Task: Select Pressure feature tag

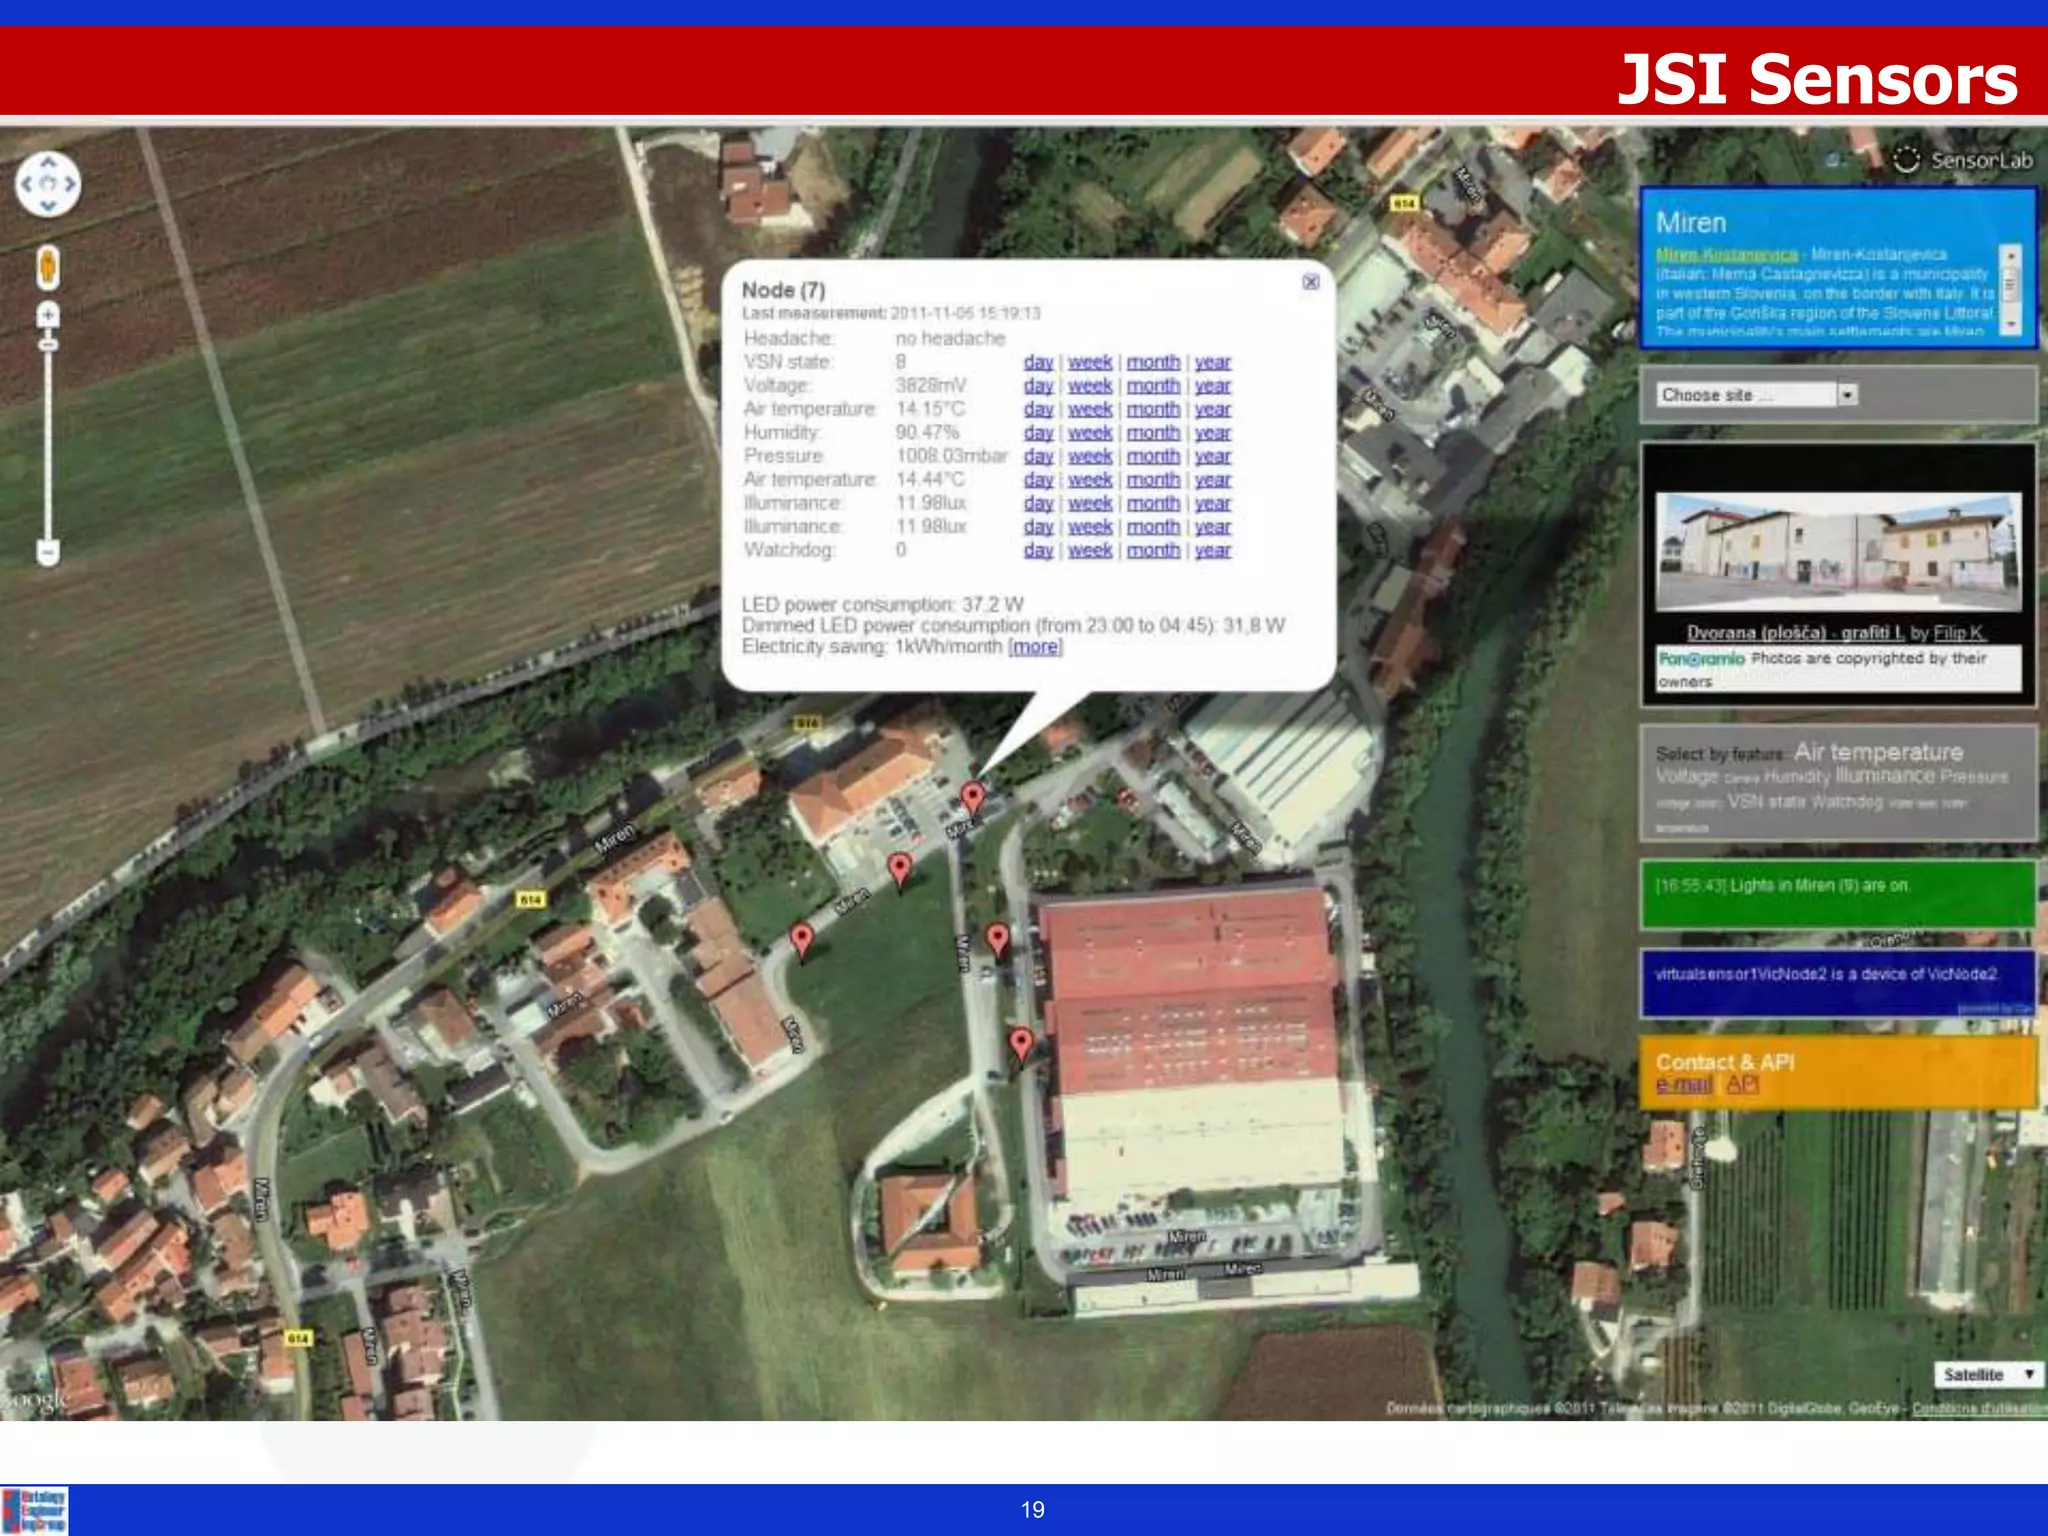Action: (1973, 777)
